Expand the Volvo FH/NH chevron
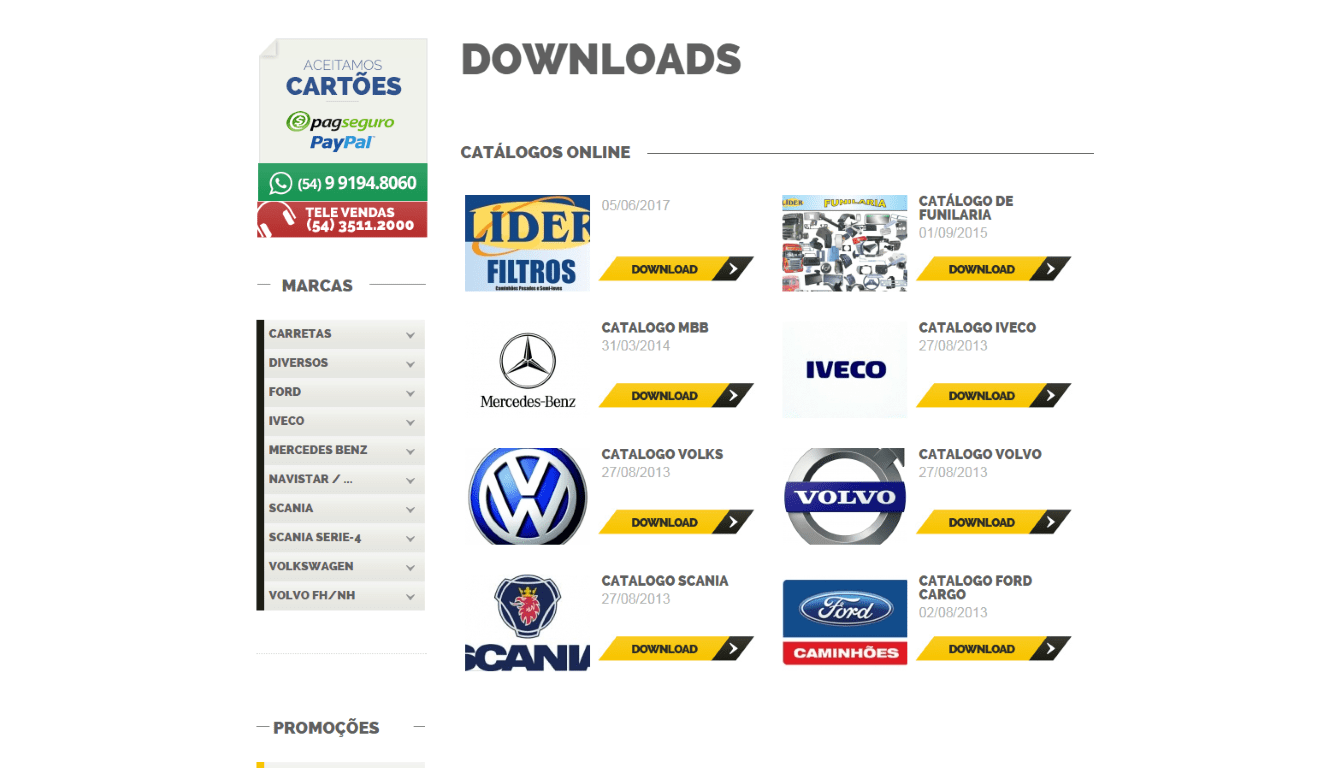The width and height of the screenshot is (1342, 768). [410, 597]
